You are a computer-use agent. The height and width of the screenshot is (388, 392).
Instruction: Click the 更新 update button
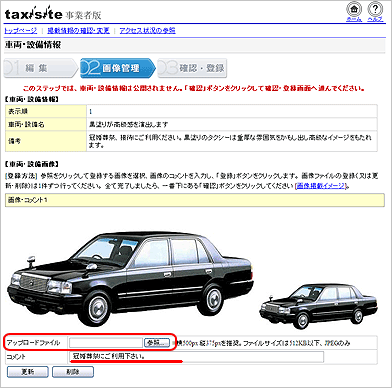click(x=28, y=372)
